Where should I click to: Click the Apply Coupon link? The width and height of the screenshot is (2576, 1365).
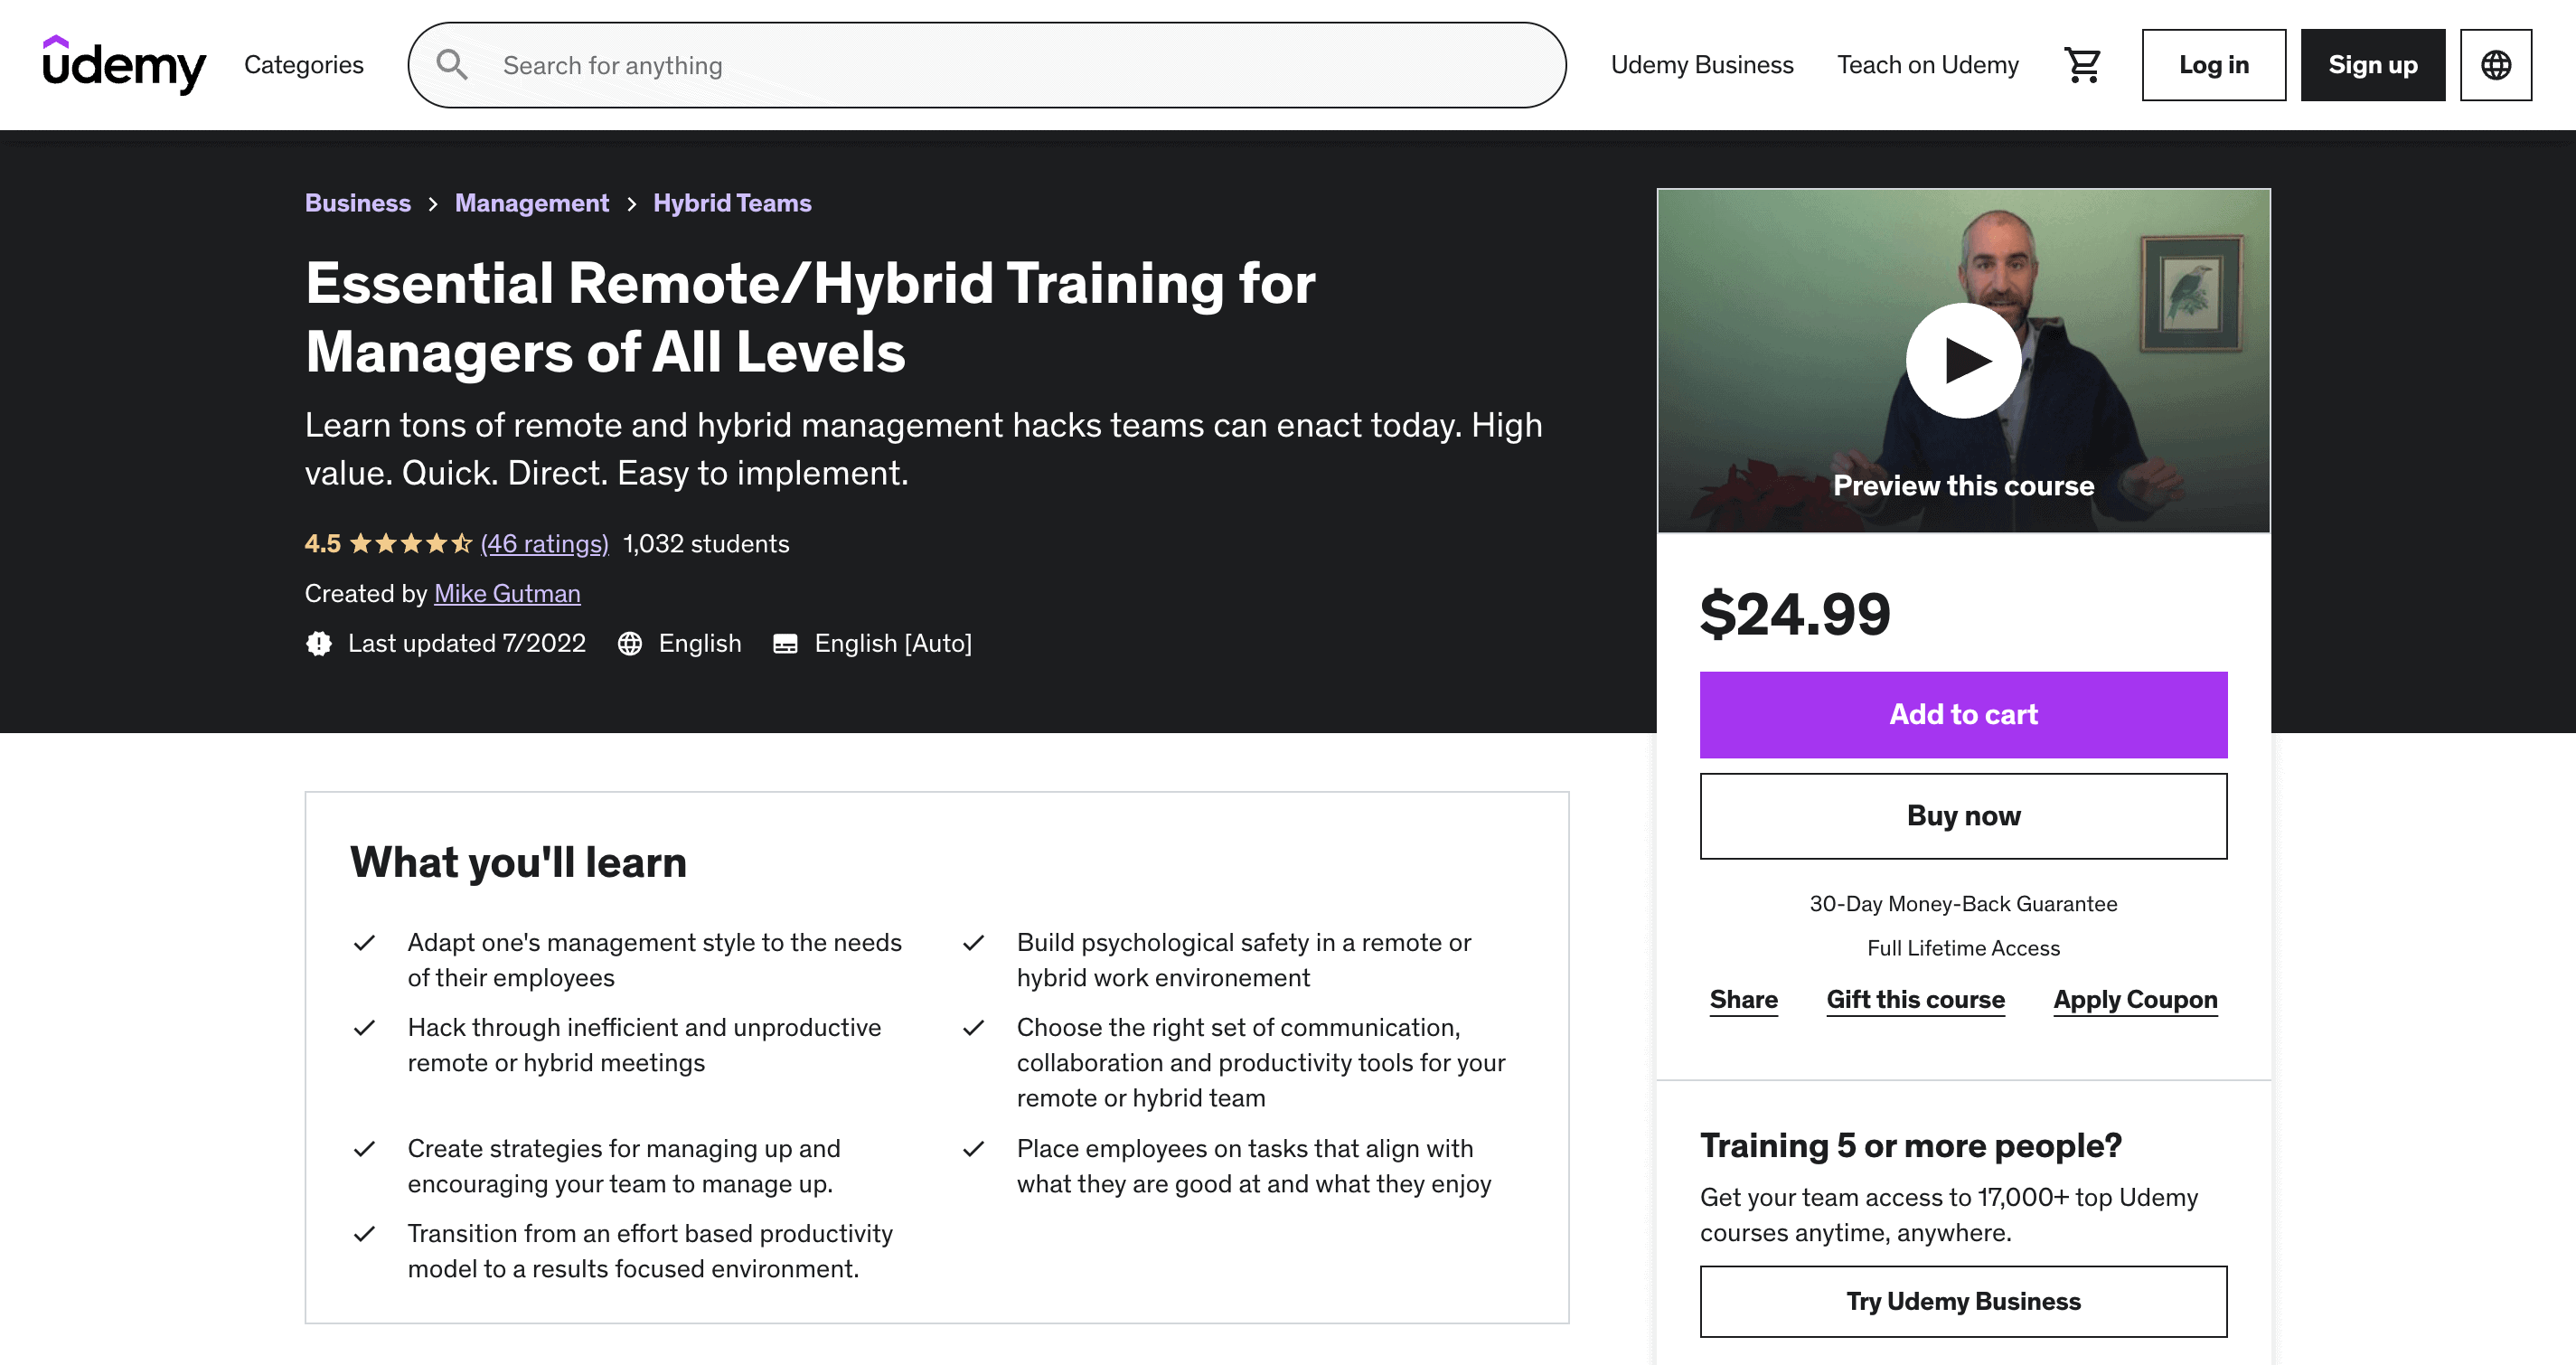pos(2135,999)
